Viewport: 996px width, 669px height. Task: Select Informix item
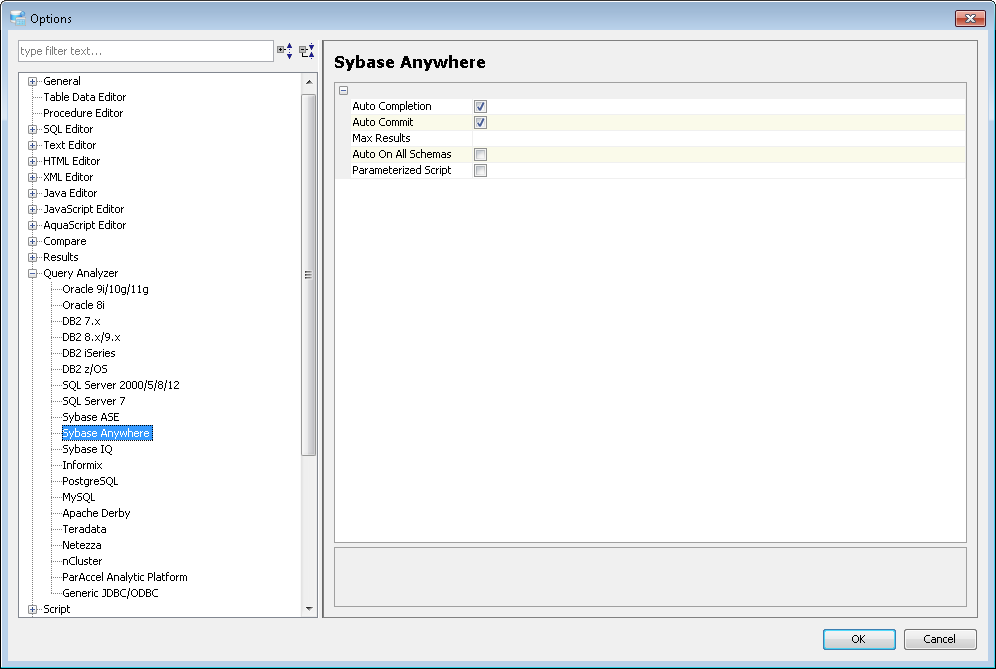point(83,465)
